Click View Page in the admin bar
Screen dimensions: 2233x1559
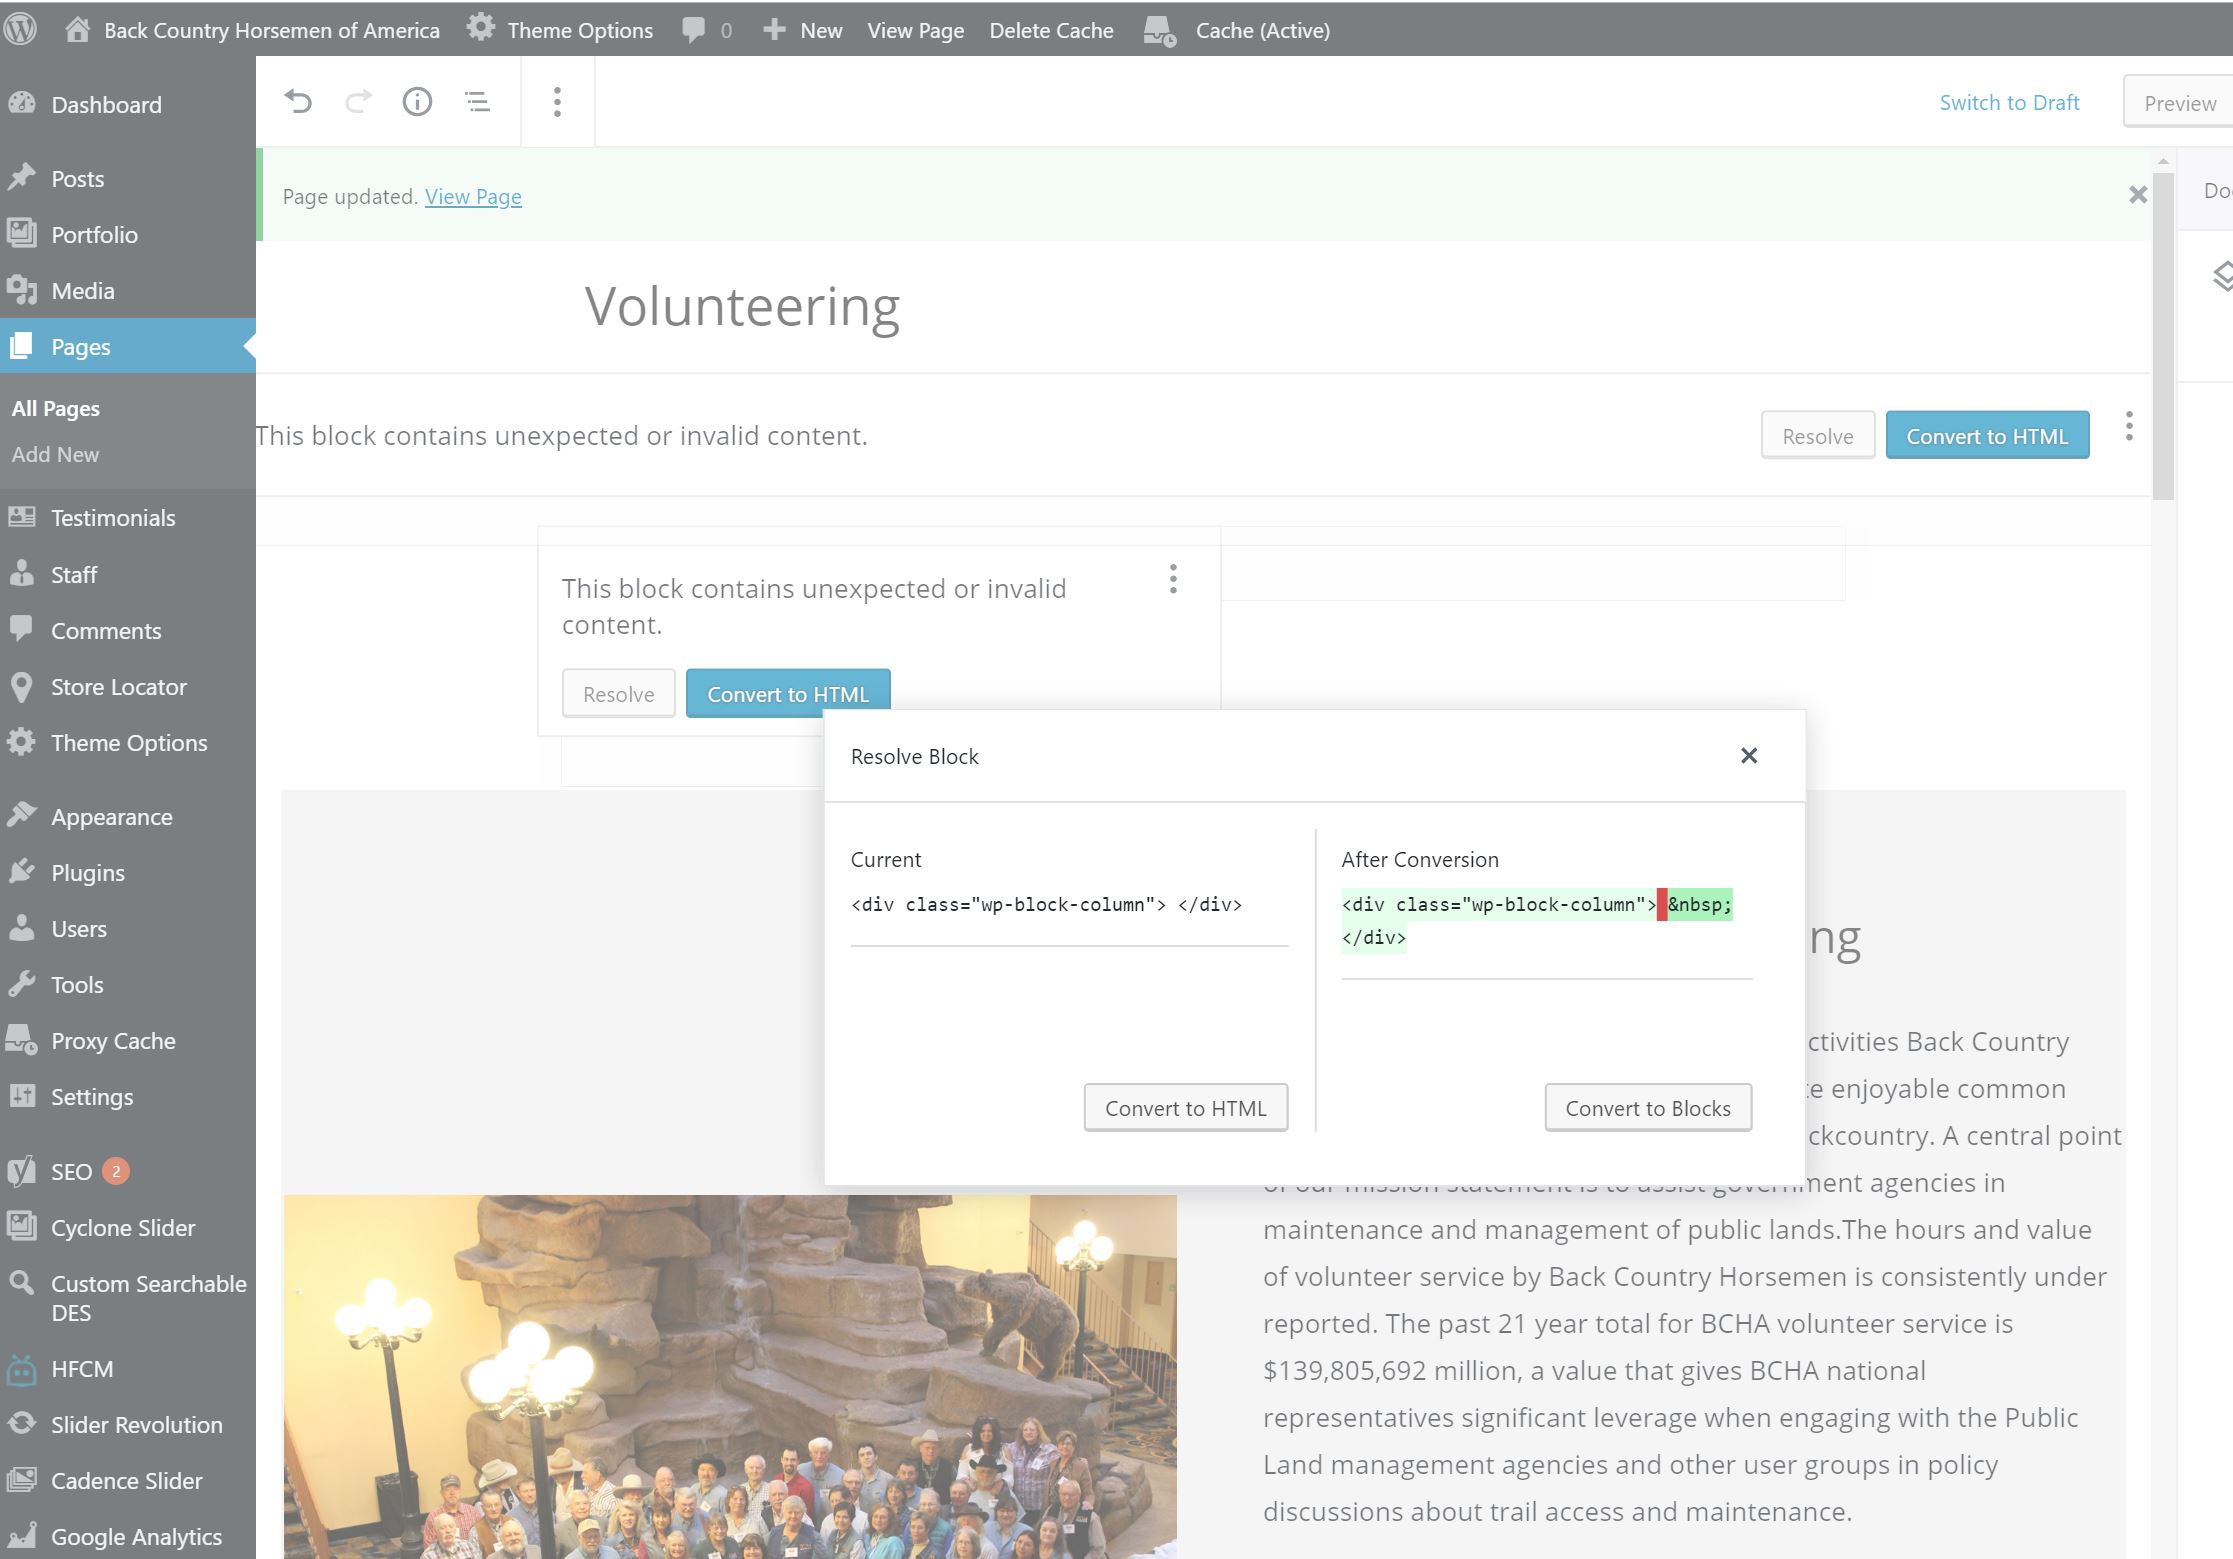[x=915, y=30]
